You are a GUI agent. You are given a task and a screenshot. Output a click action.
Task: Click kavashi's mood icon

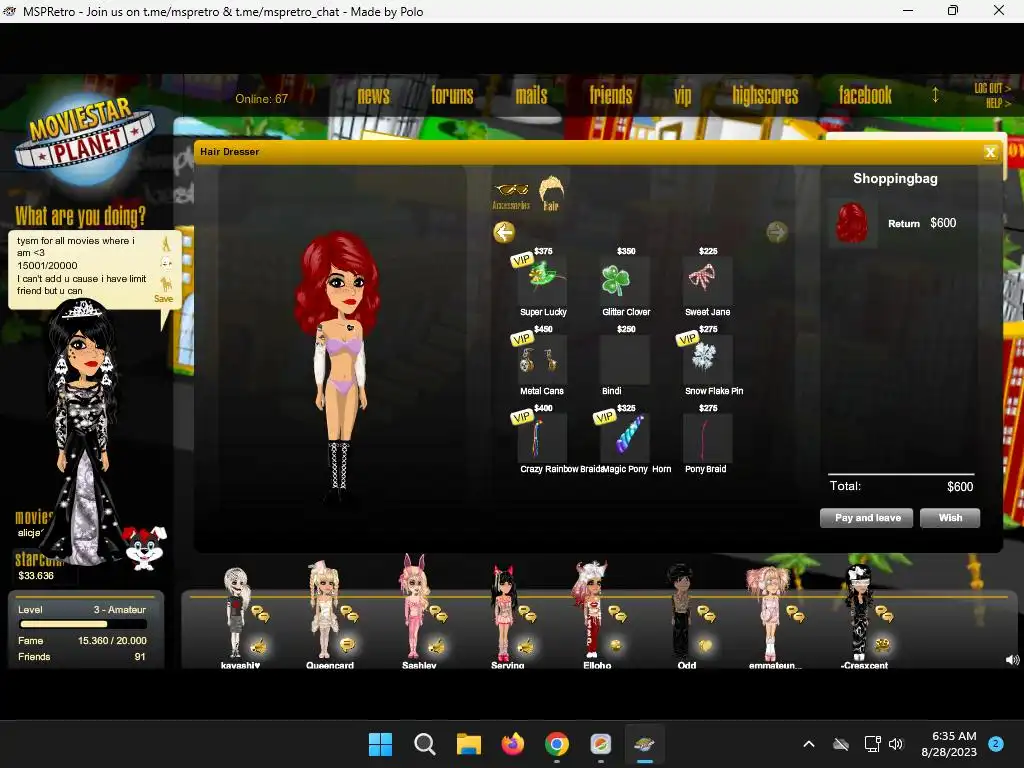tap(259, 647)
